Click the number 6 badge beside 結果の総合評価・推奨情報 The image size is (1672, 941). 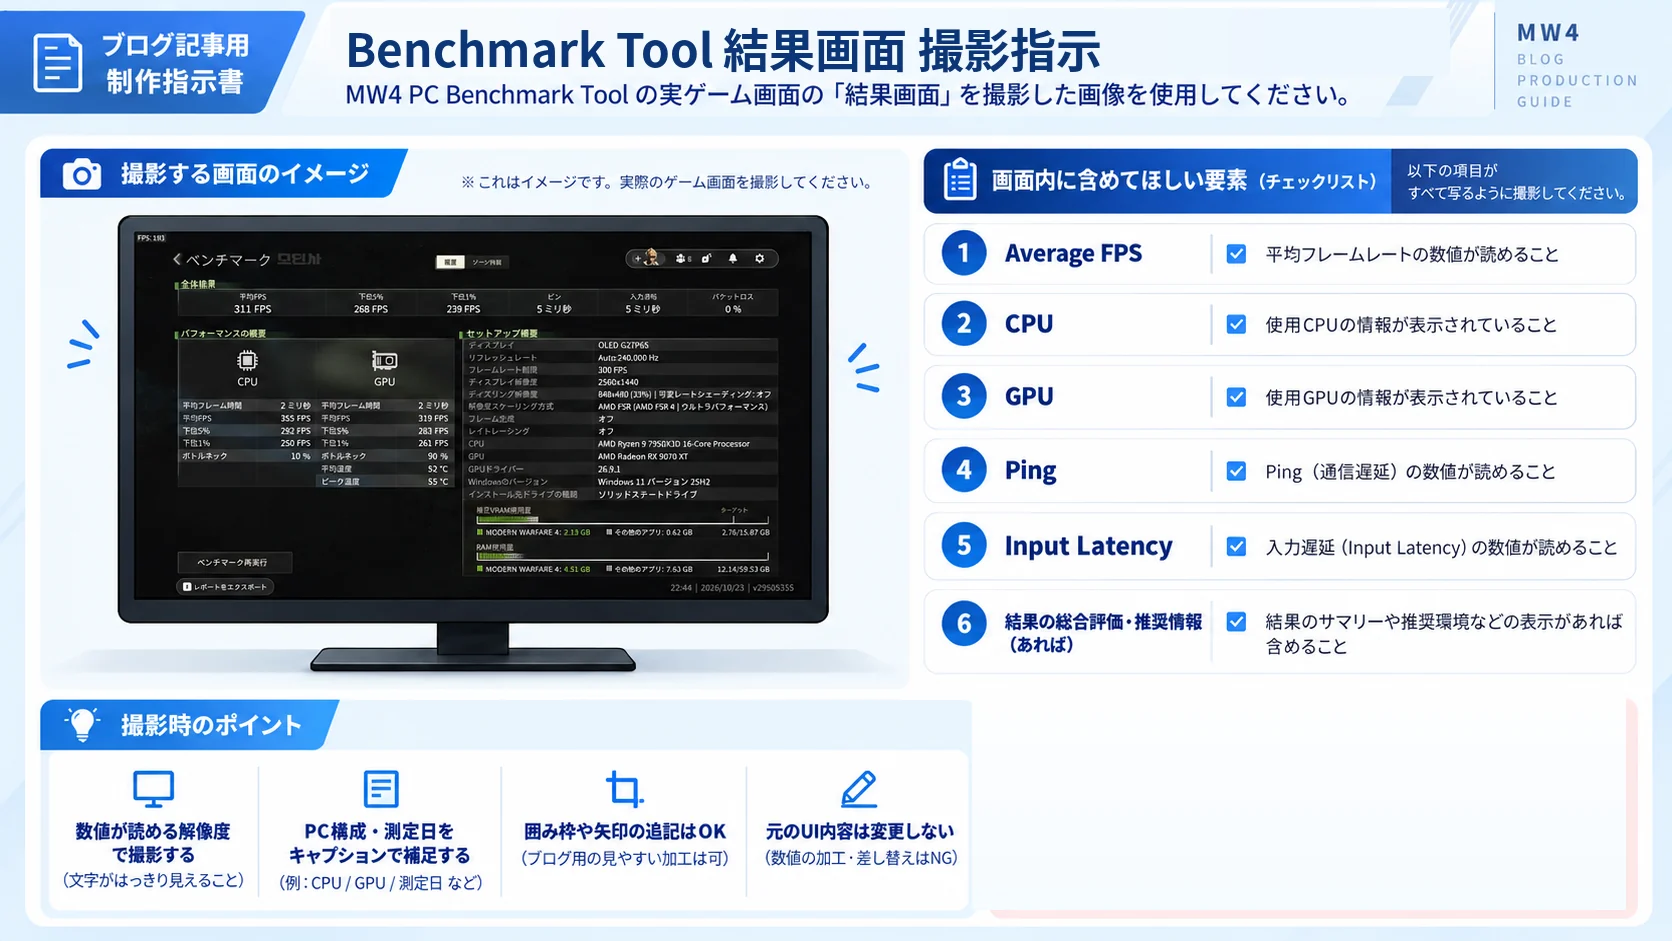click(964, 623)
